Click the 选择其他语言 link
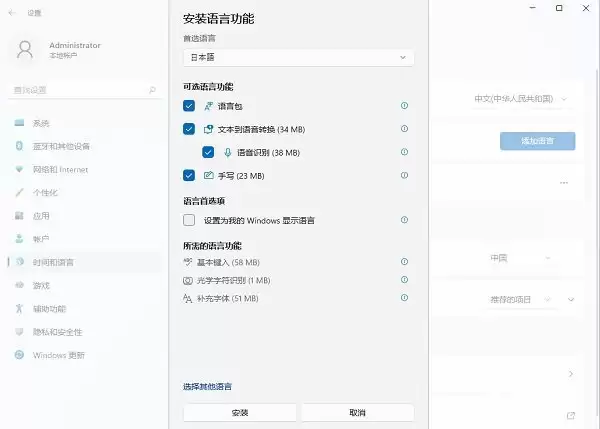600x429 pixels. pyautogui.click(x=207, y=387)
